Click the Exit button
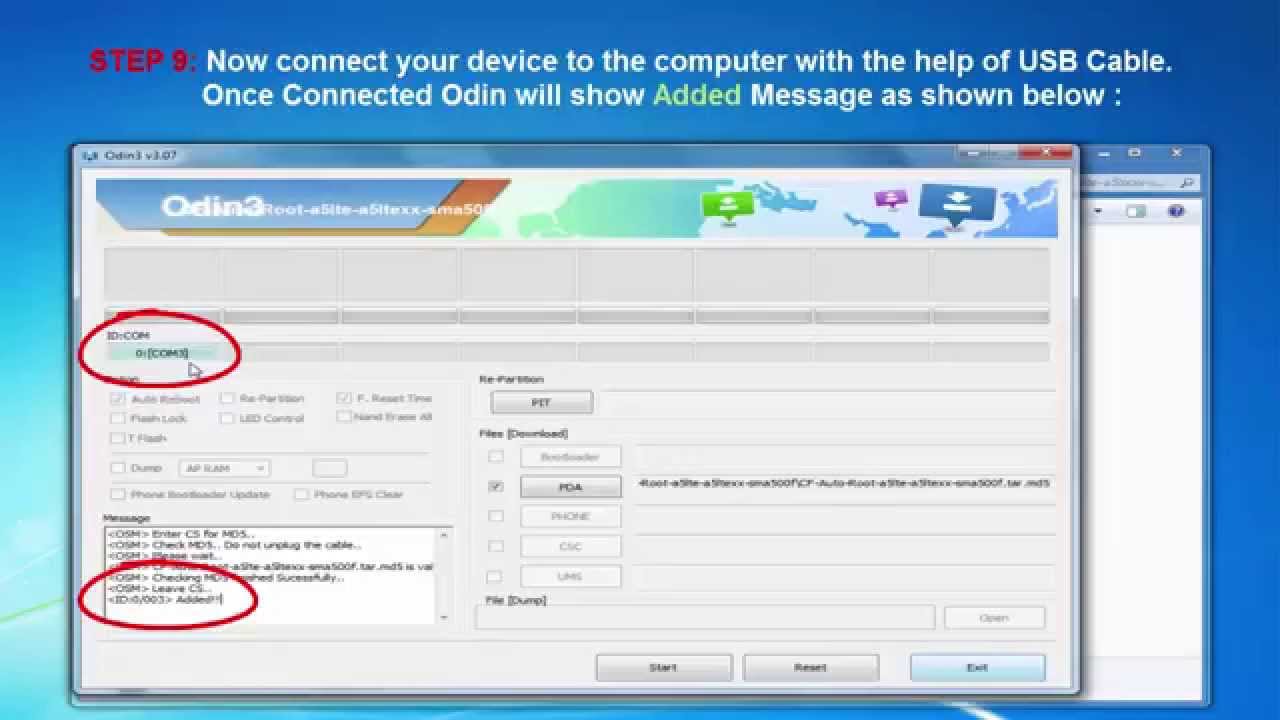1280x720 pixels. (977, 667)
